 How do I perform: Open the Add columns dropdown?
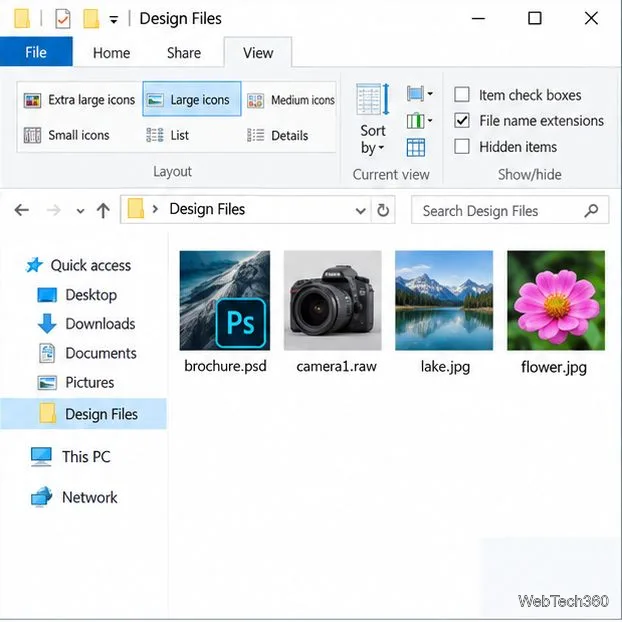click(x=419, y=121)
